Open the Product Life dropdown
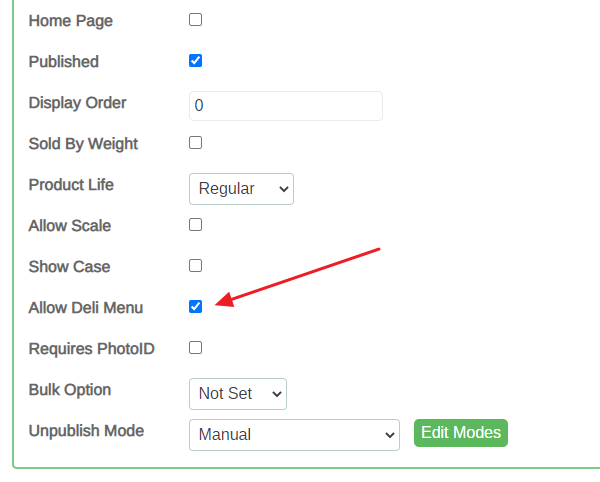Screen dimensions: 600x482 [x=241, y=189]
